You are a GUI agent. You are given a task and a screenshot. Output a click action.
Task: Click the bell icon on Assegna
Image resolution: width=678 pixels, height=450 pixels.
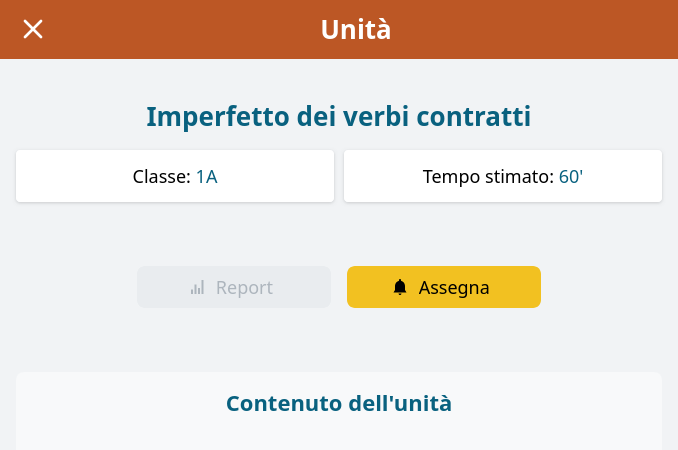[400, 287]
